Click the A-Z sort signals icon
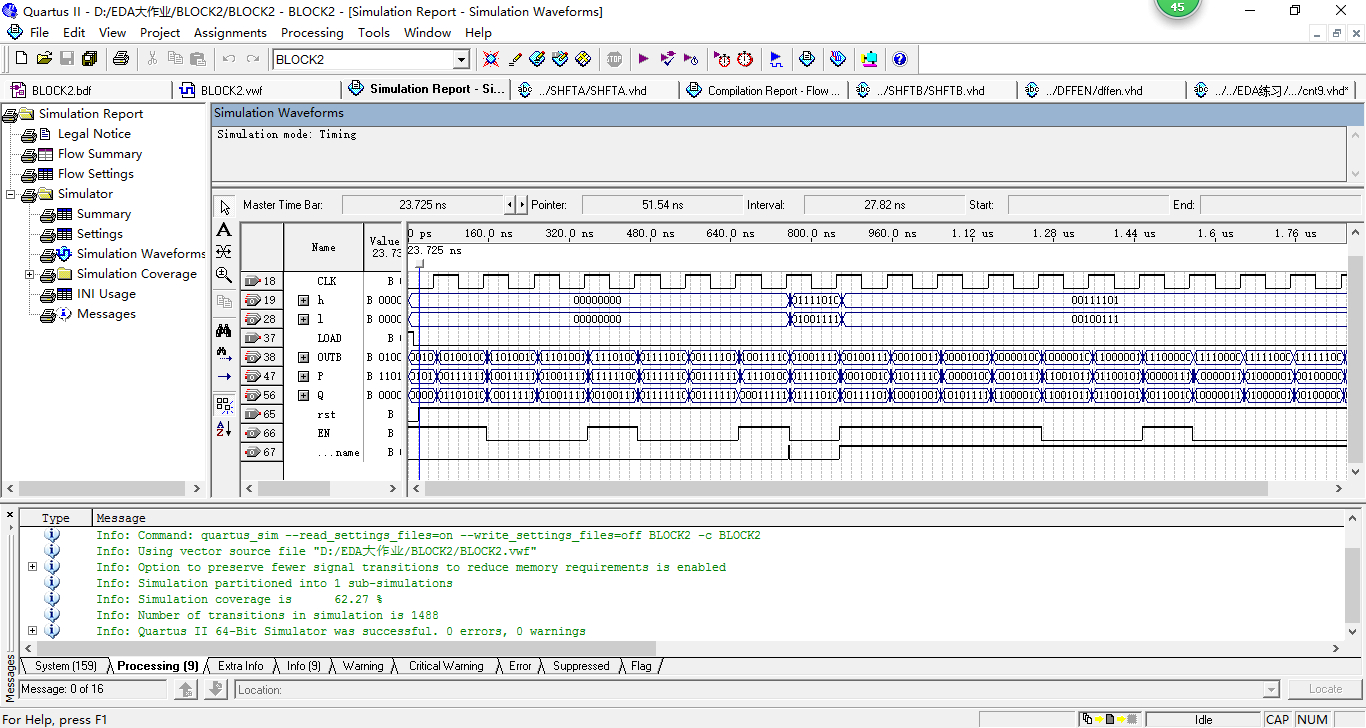The width and height of the screenshot is (1366, 728). [224, 429]
